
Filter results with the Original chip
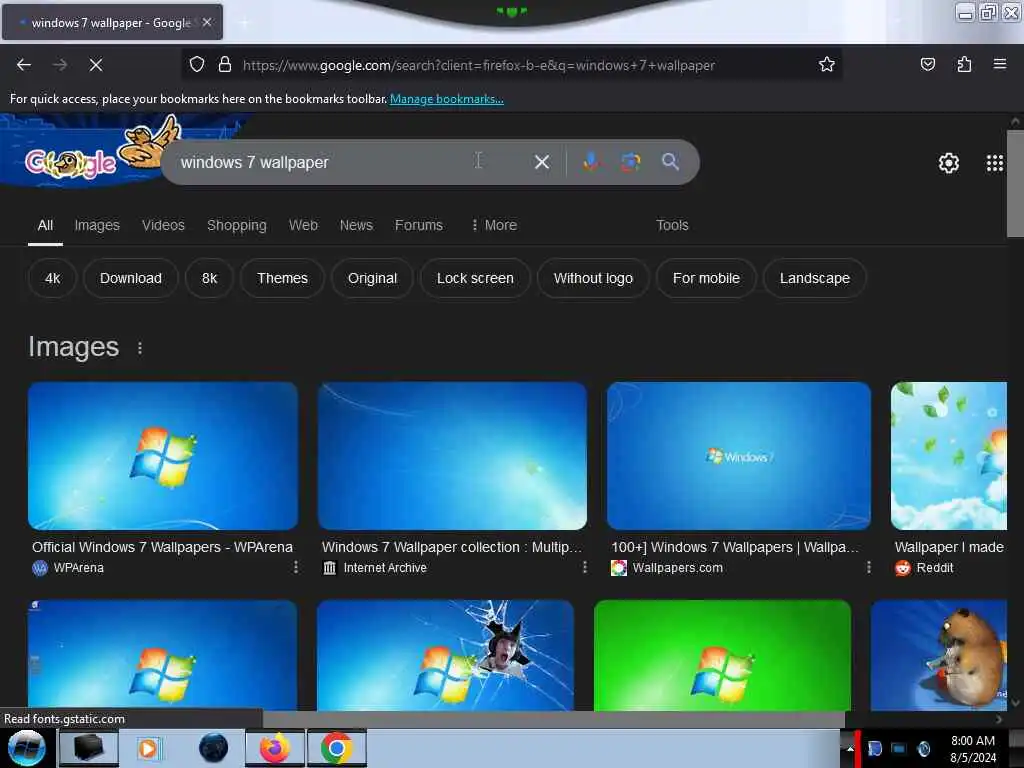(372, 278)
